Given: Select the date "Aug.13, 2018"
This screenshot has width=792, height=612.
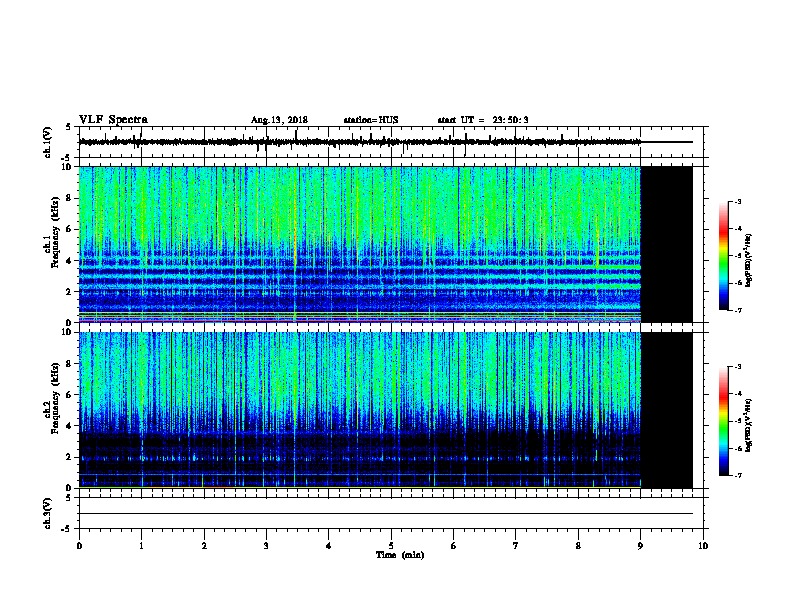Looking at the screenshot, I should 279,120.
